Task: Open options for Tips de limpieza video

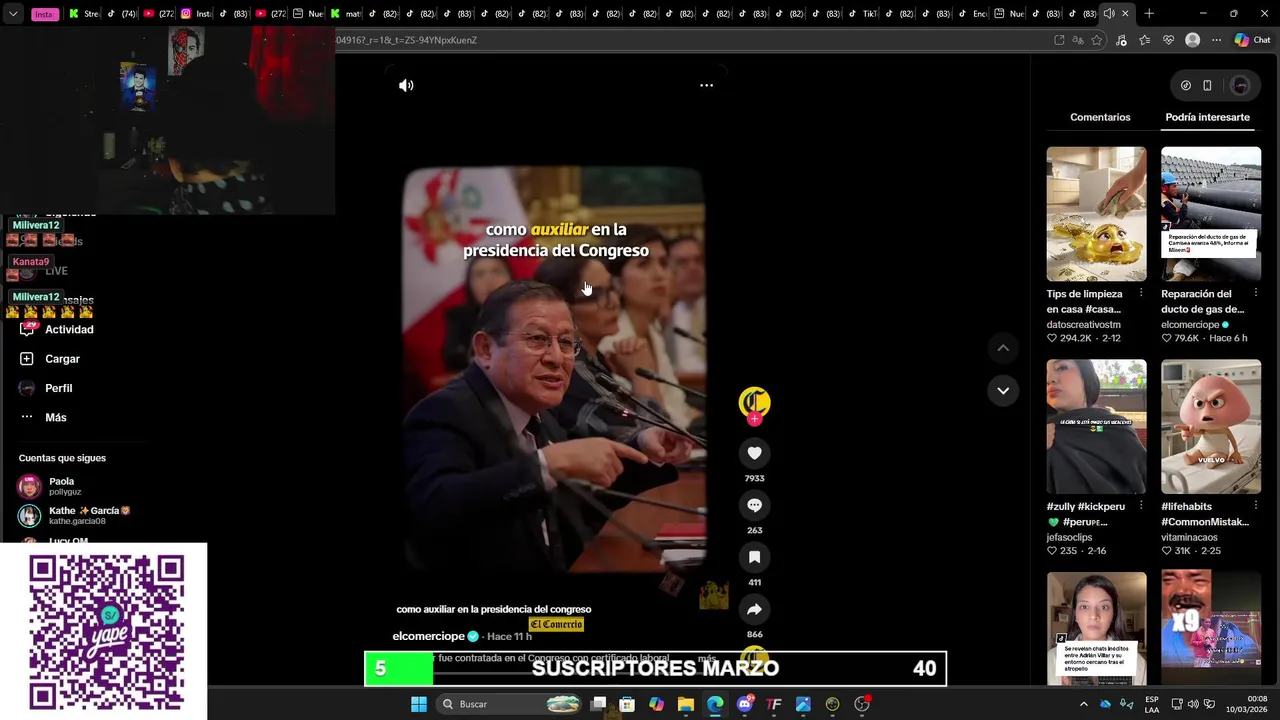Action: [1141, 293]
